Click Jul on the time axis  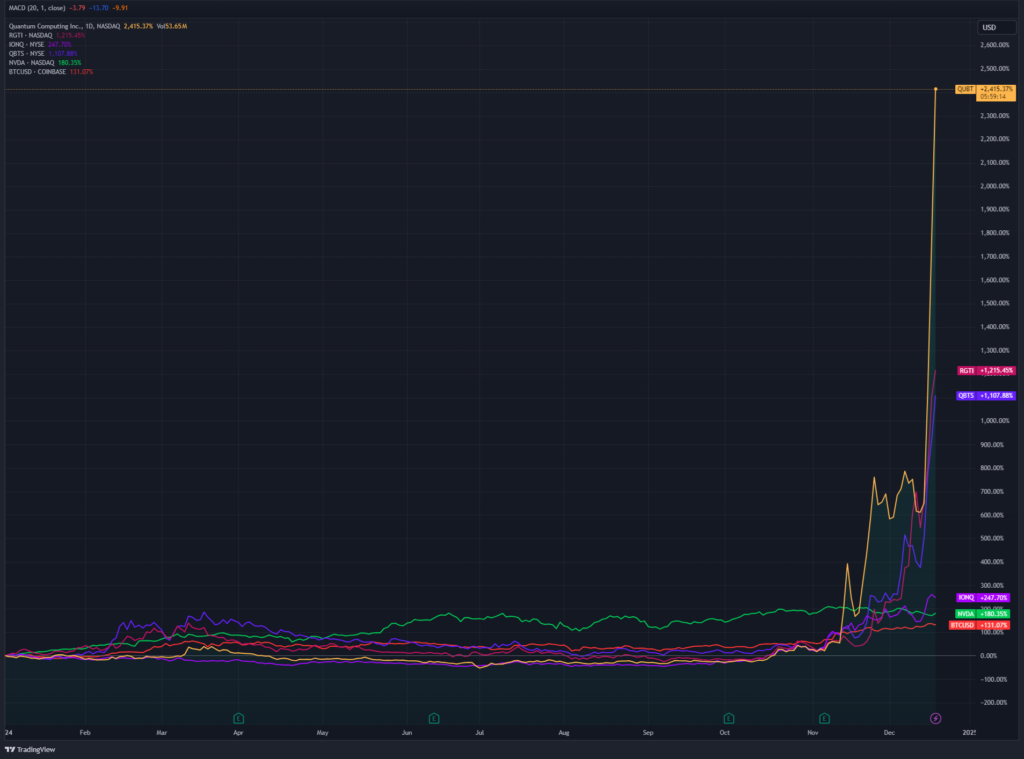click(x=479, y=733)
